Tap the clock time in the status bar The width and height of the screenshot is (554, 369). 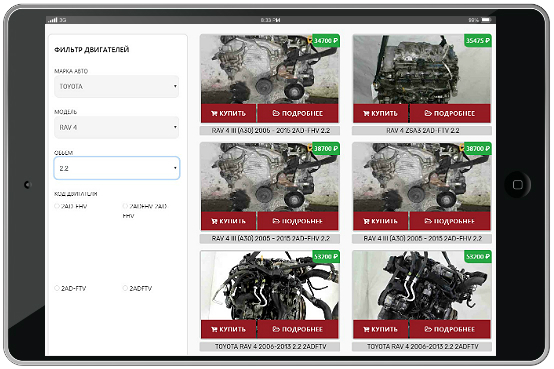coord(270,20)
